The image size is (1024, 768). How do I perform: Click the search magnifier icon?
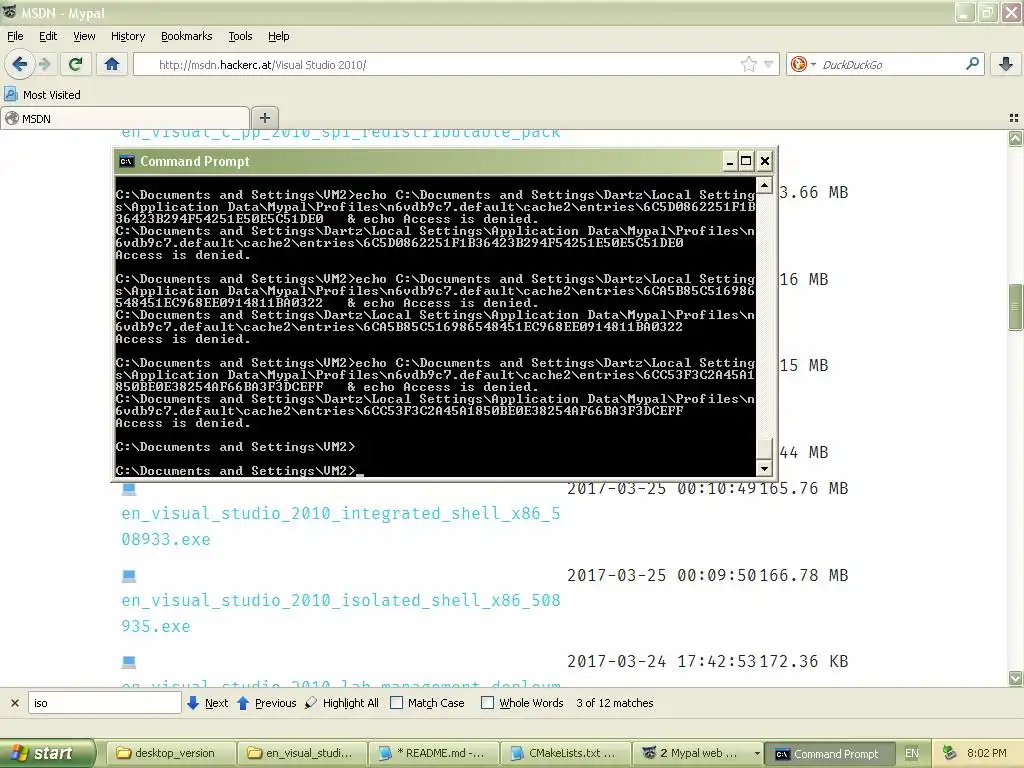tap(972, 64)
